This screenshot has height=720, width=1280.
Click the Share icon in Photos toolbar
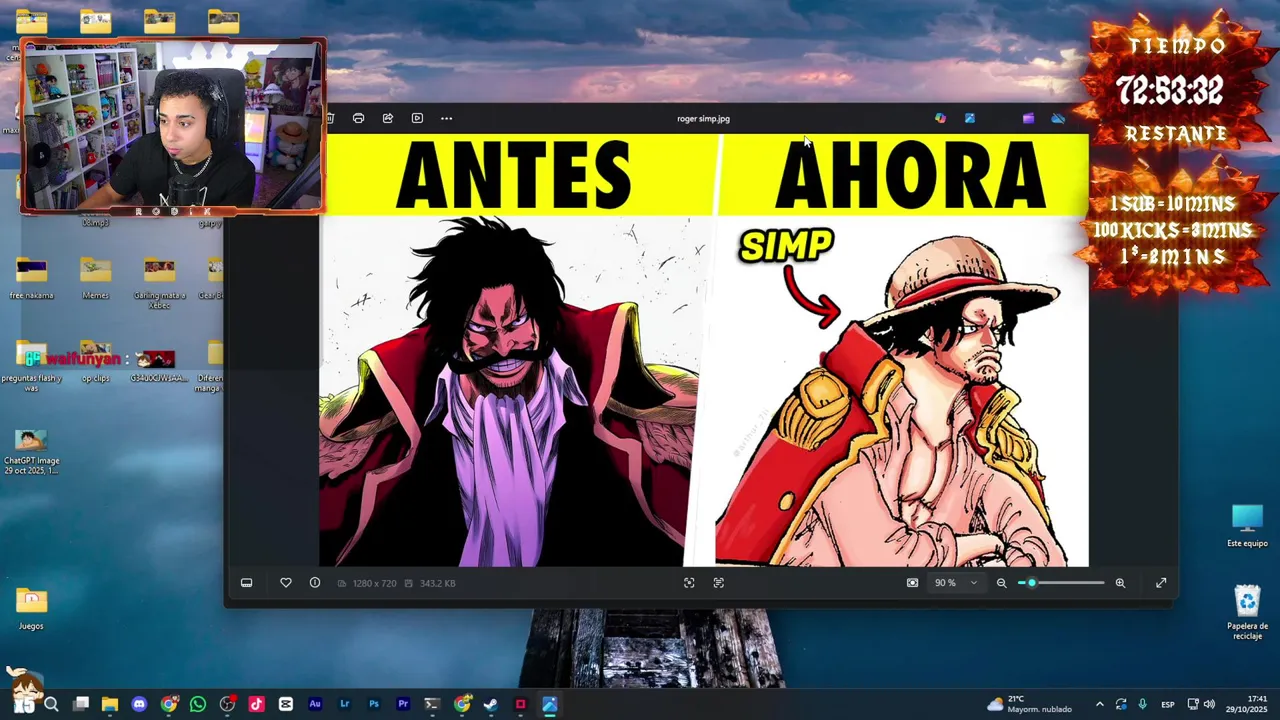pyautogui.click(x=388, y=118)
